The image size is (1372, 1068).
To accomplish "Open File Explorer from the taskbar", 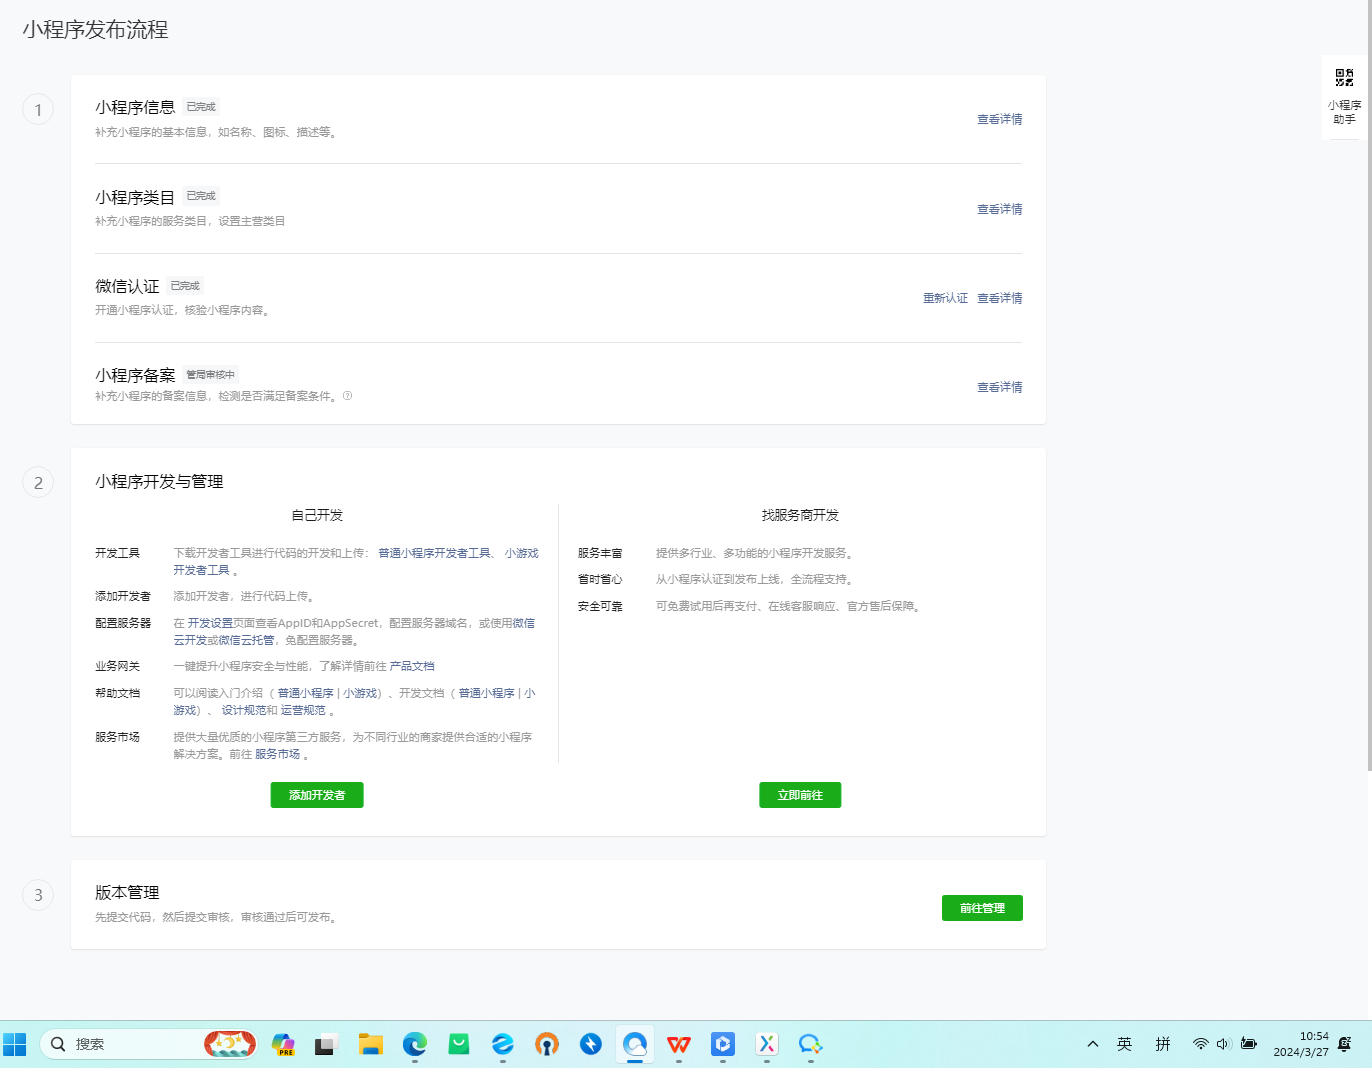I will (x=371, y=1044).
